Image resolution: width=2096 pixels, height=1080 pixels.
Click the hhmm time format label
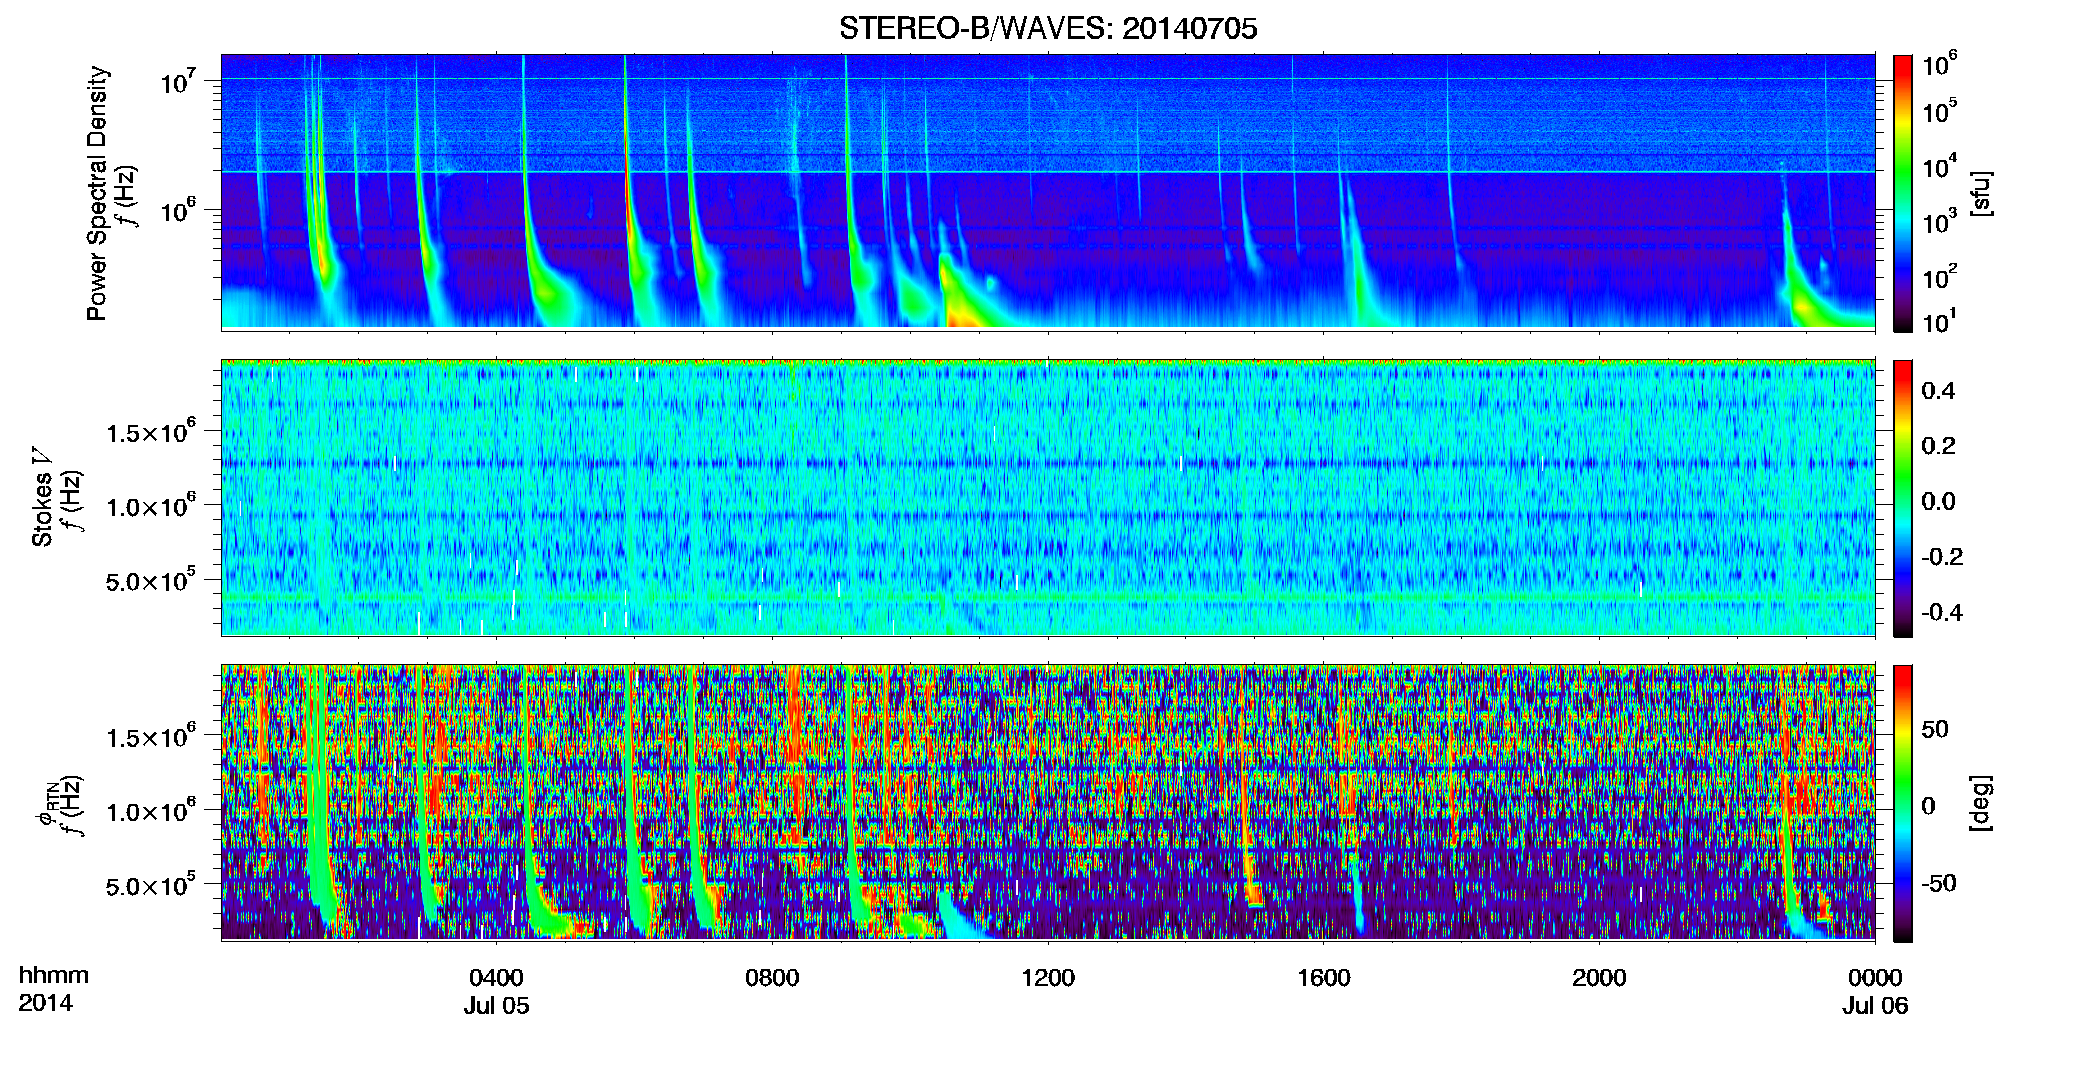(53, 976)
